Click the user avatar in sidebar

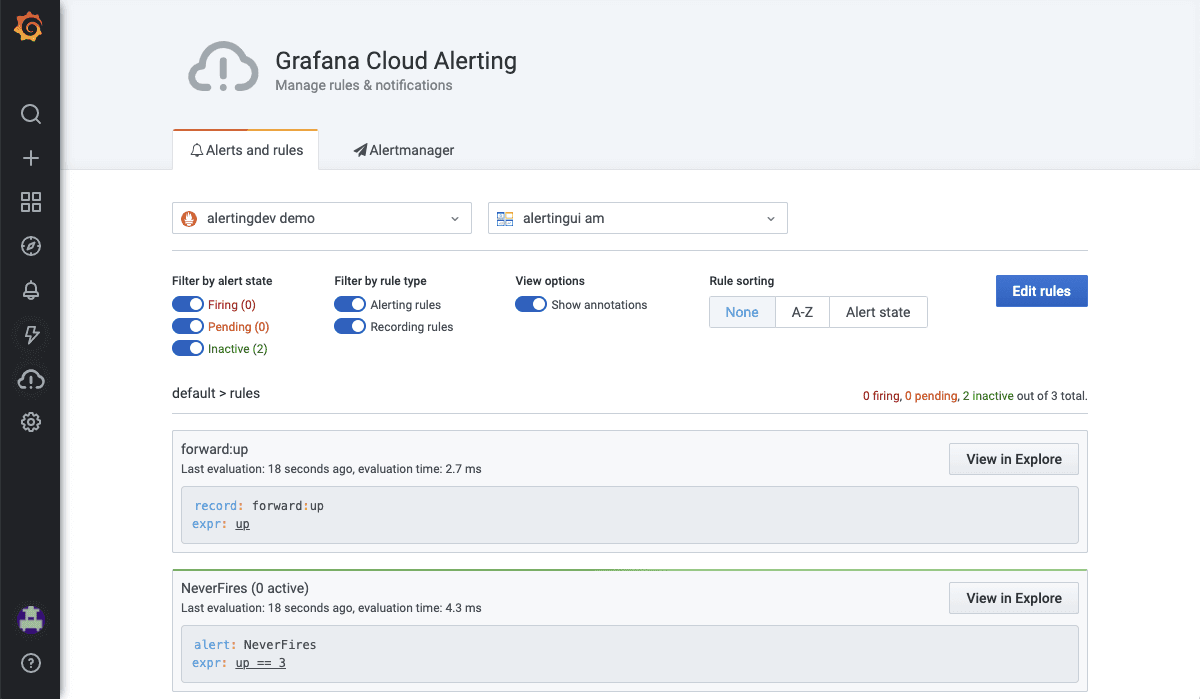pos(31,619)
